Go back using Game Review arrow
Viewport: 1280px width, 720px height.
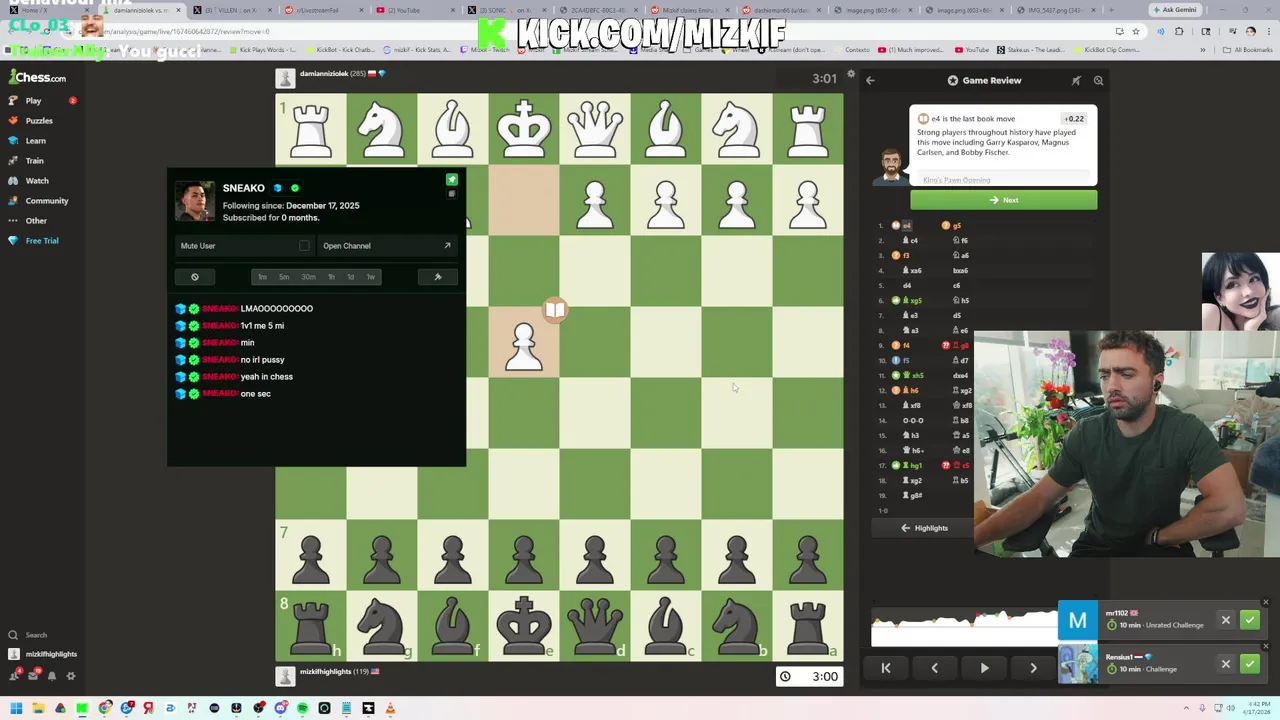click(870, 80)
